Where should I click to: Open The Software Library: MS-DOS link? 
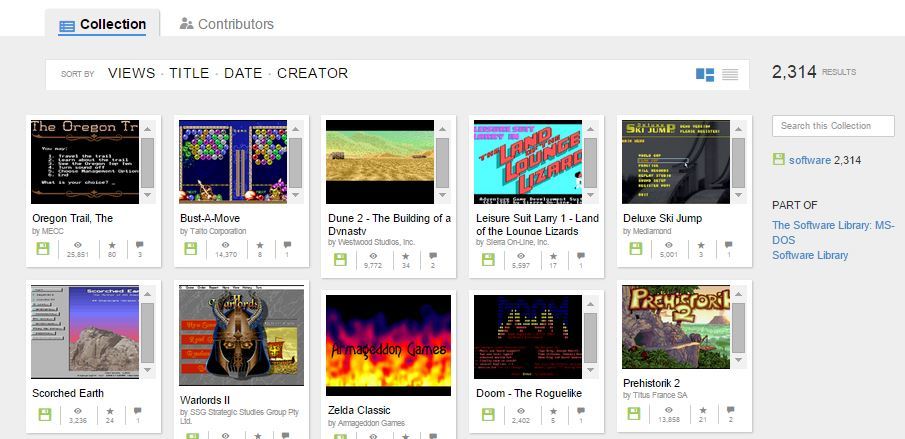coord(833,232)
